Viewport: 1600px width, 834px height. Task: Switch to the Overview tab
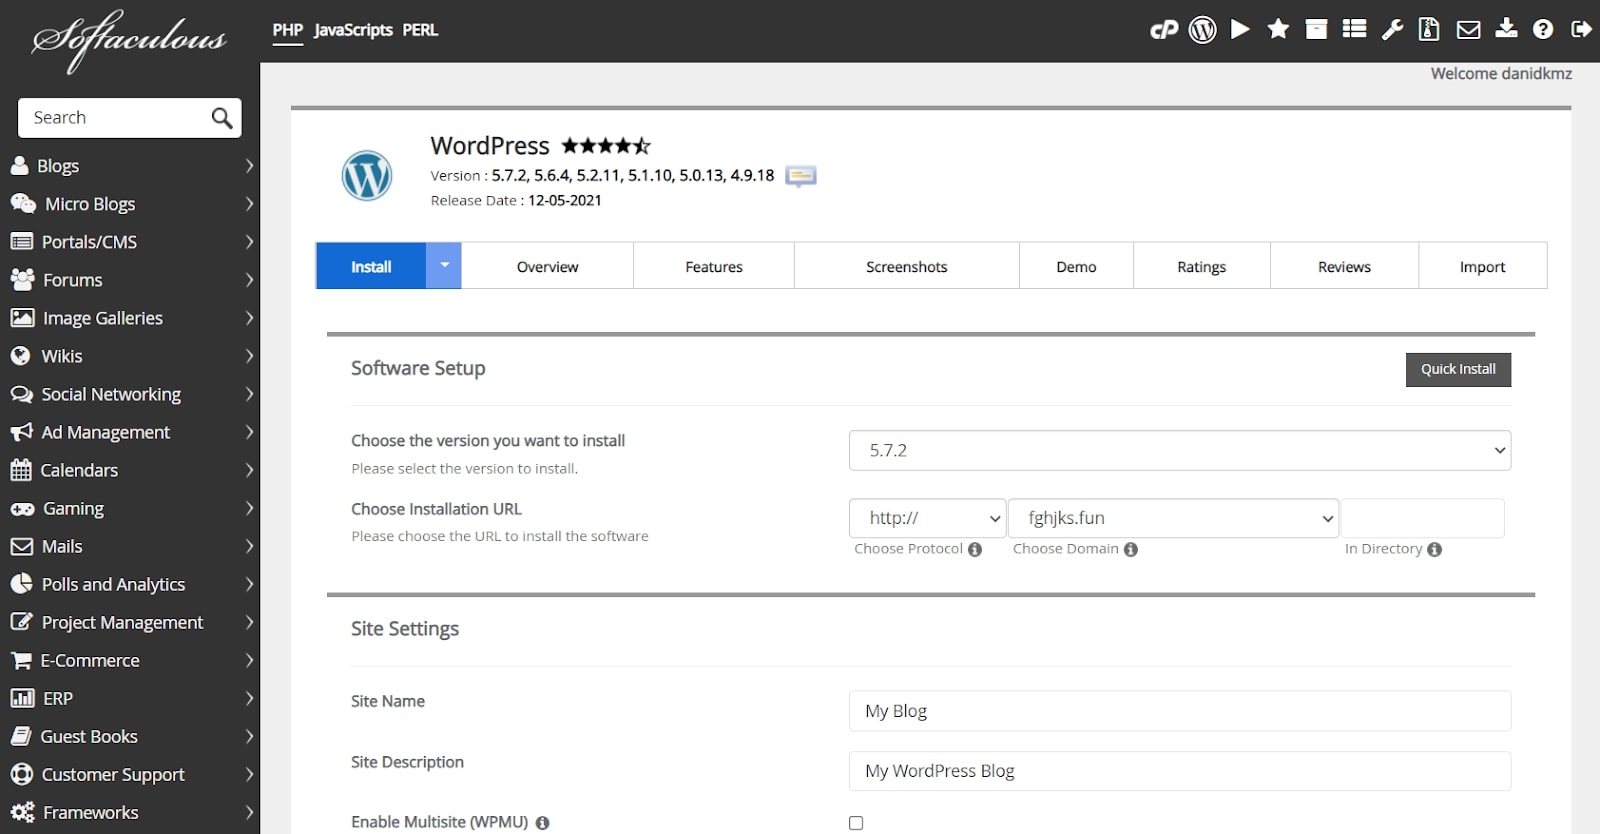548,266
